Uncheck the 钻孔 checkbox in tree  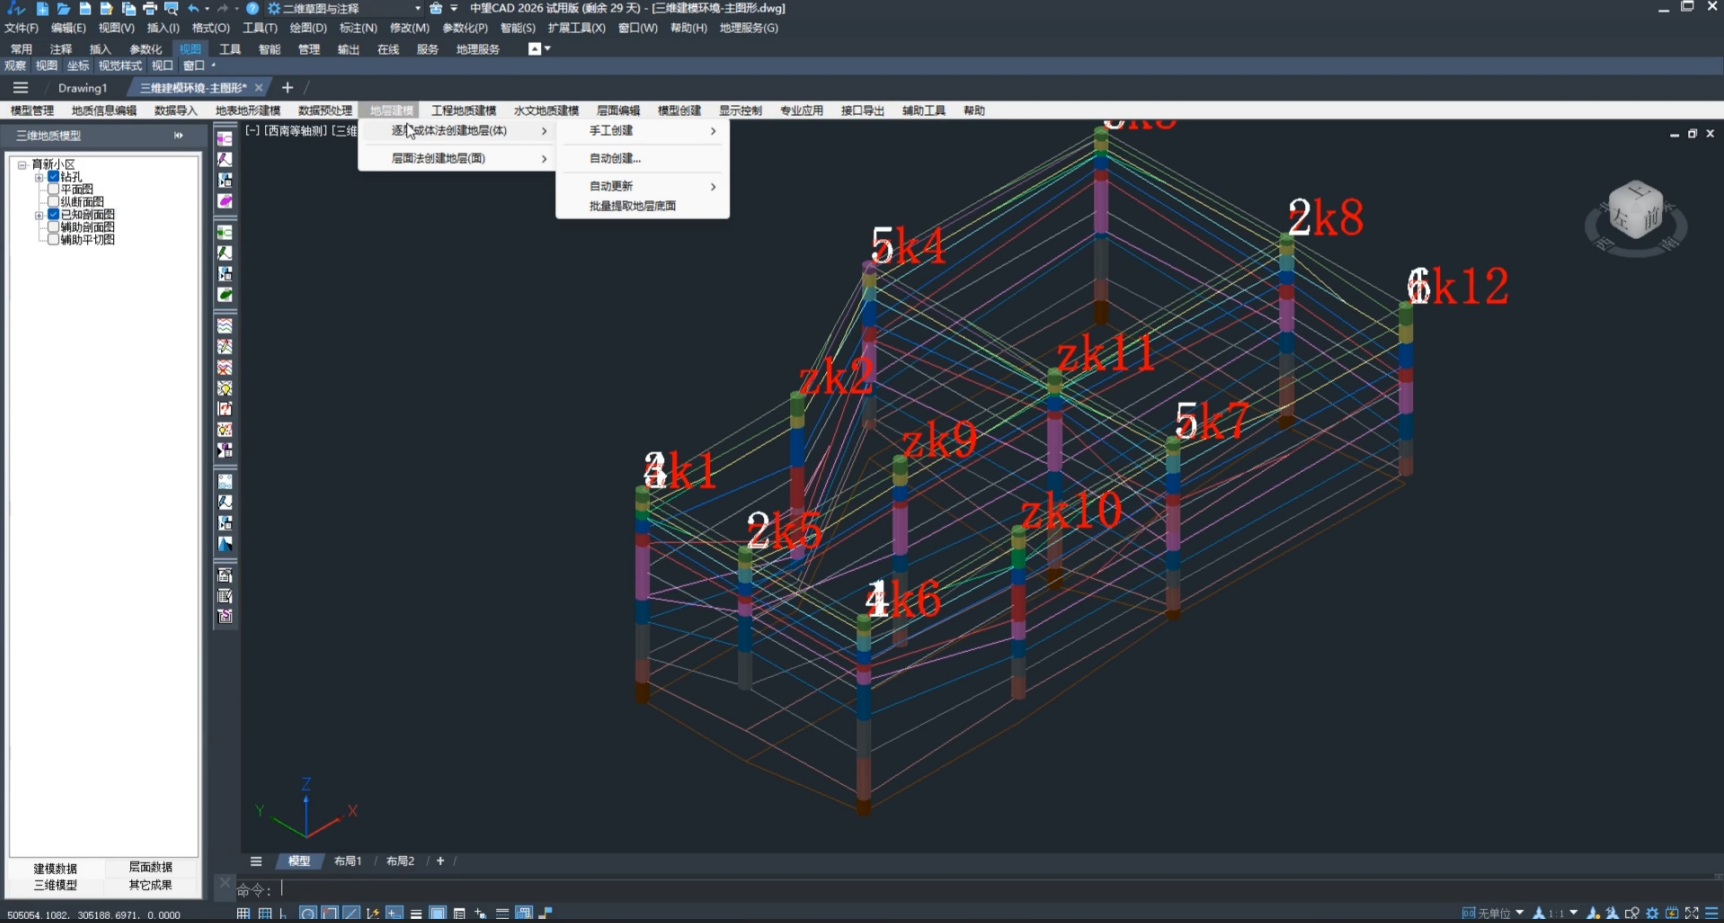(54, 177)
